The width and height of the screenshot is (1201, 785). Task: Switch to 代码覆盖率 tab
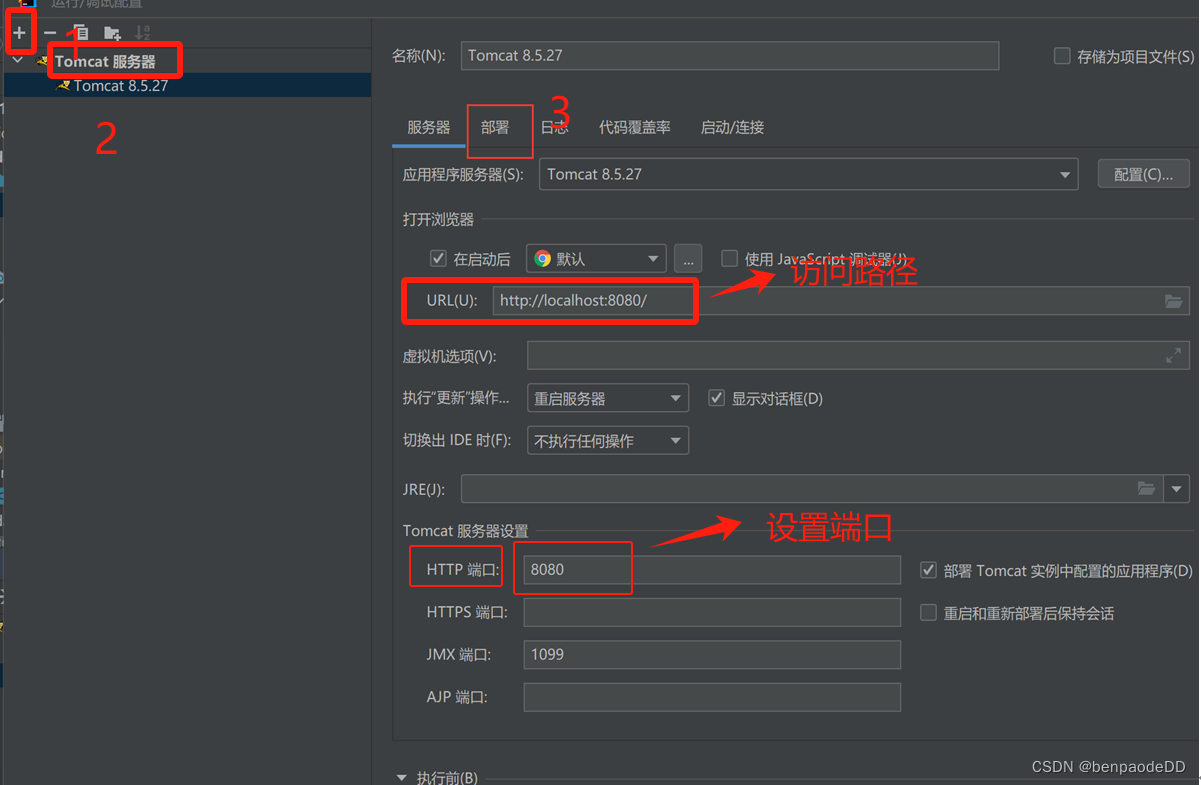click(635, 127)
